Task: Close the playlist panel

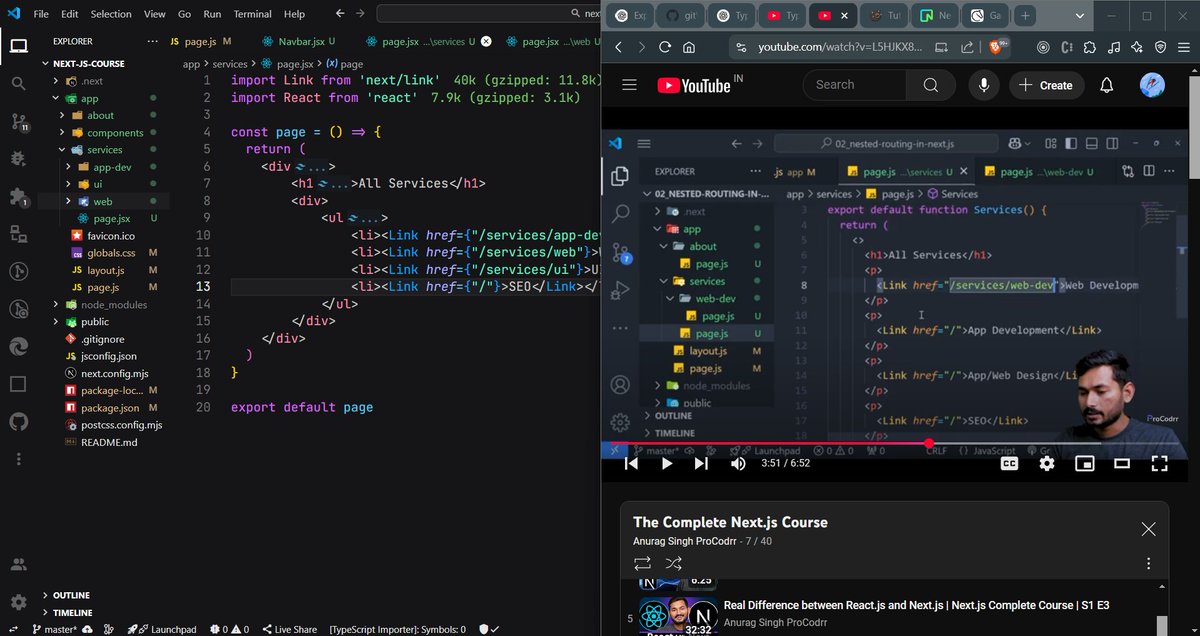Action: point(1148,529)
